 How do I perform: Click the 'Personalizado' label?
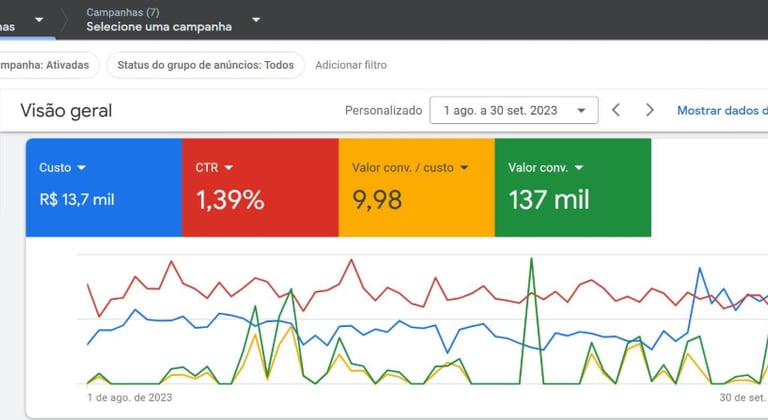click(384, 110)
